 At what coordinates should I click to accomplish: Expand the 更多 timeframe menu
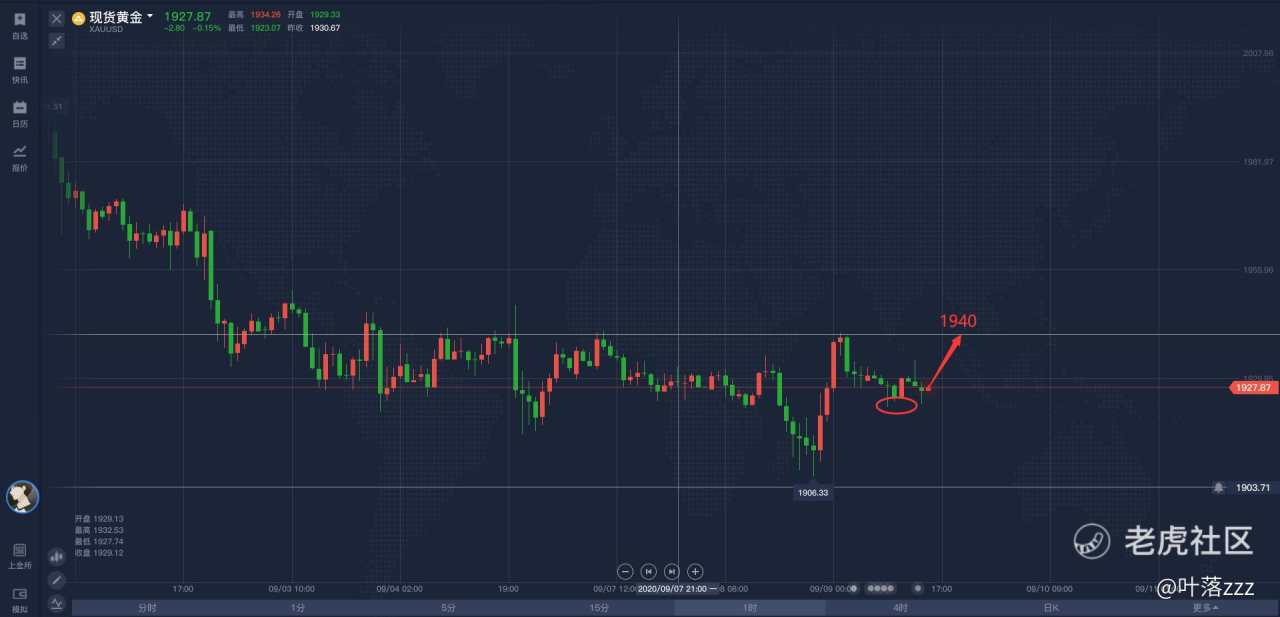click(x=1205, y=608)
